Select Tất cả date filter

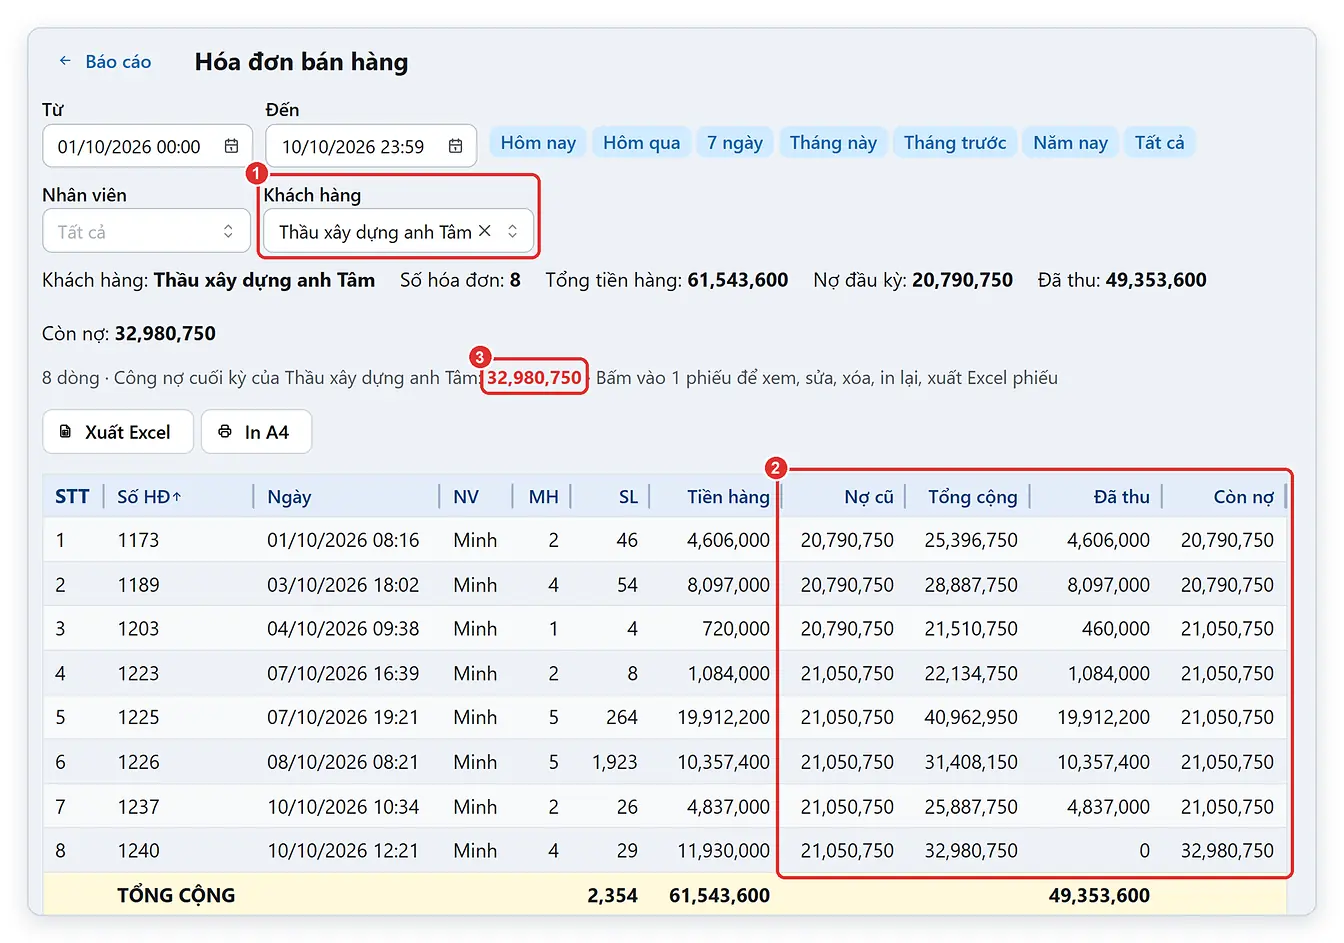(x=1159, y=142)
